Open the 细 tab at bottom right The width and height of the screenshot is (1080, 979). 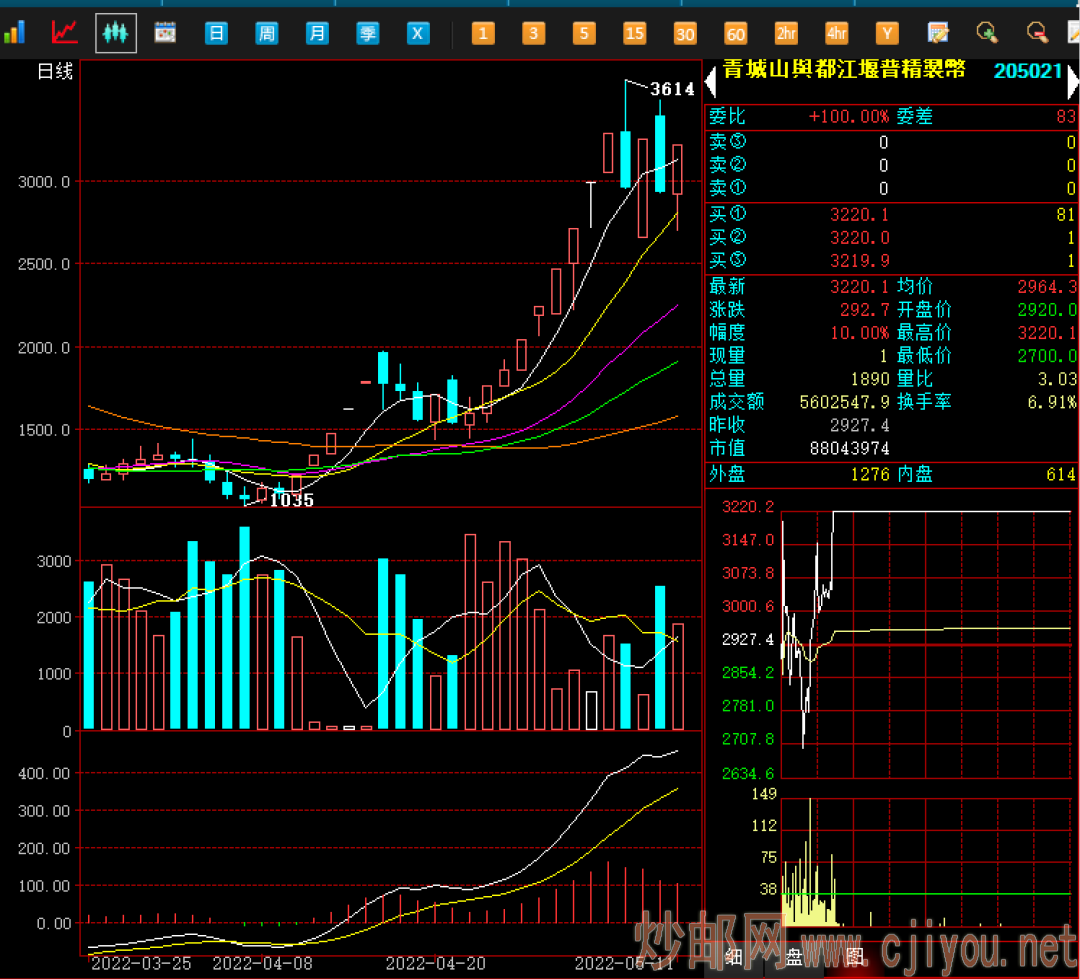[x=731, y=957]
